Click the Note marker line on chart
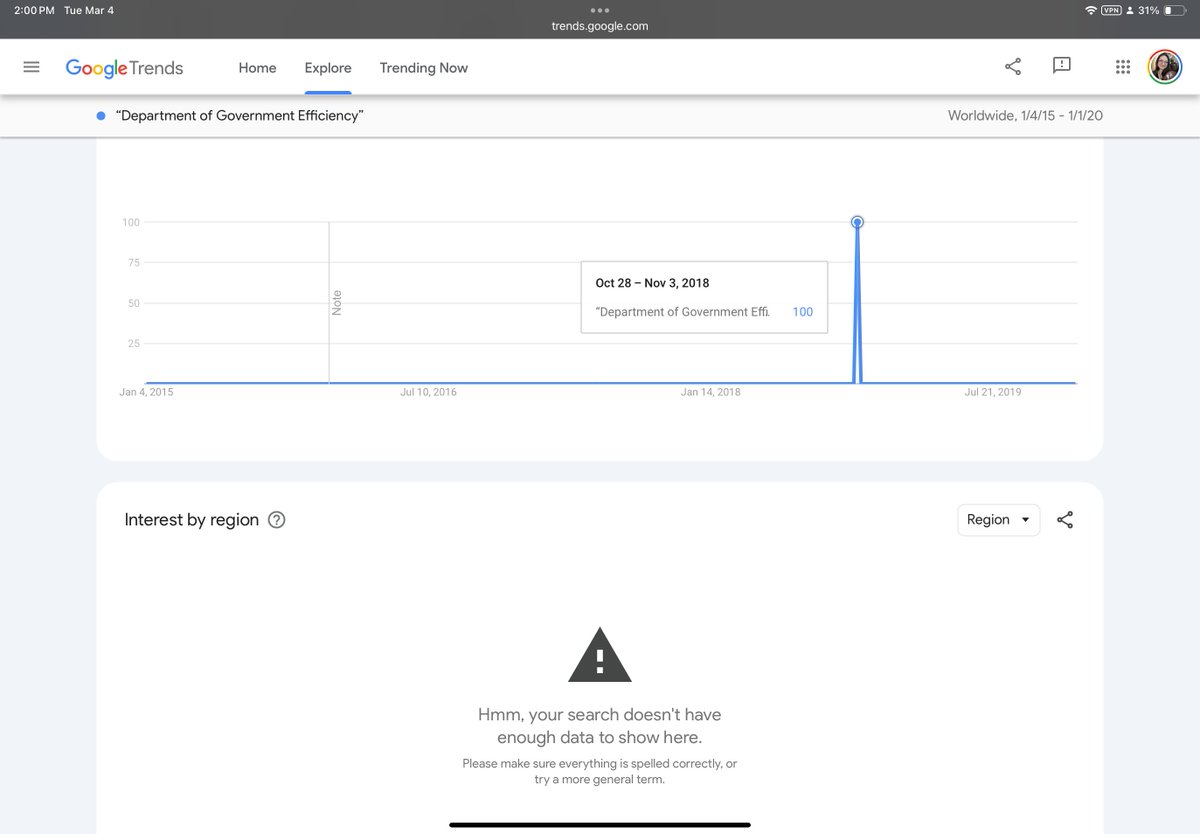 [330, 302]
